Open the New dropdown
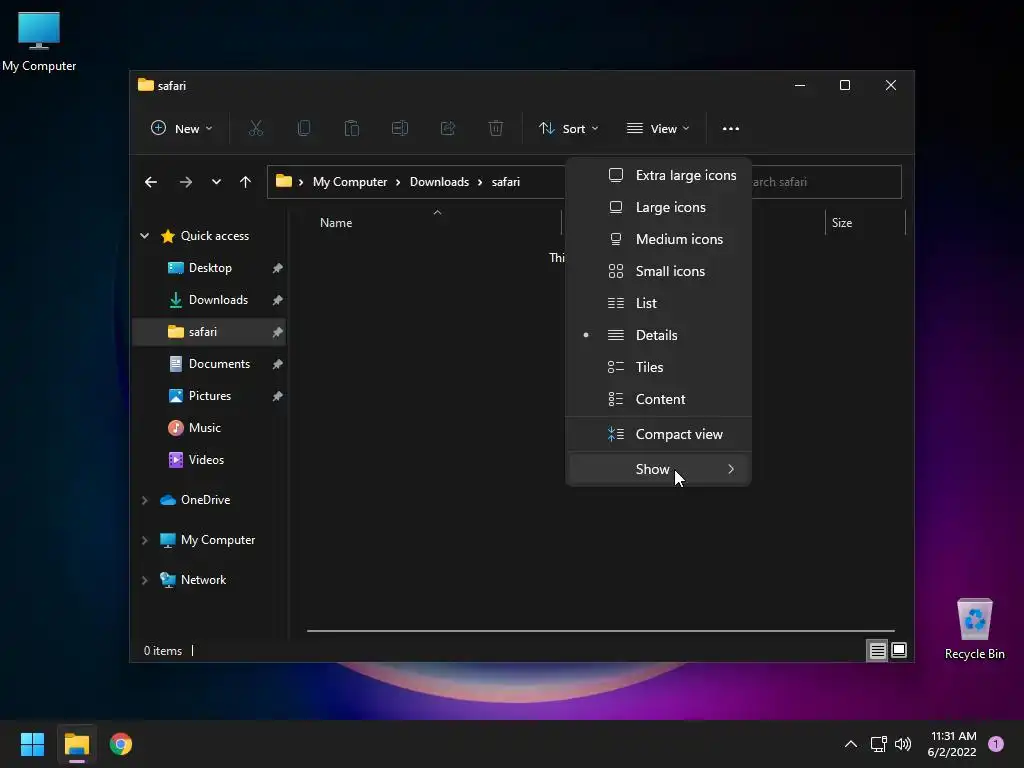The width and height of the screenshot is (1024, 768). pos(181,129)
